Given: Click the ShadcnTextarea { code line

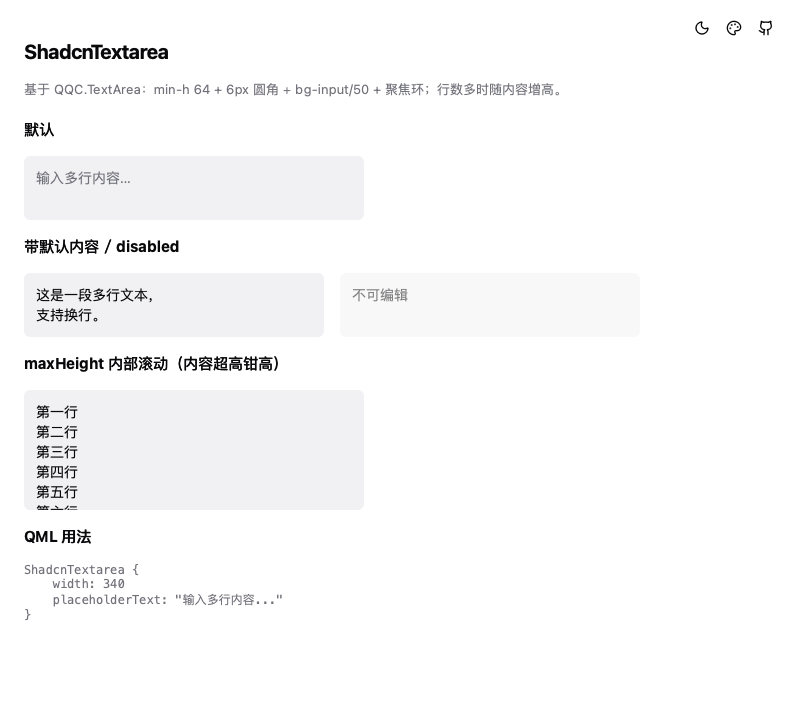Looking at the screenshot, I should tap(81, 570).
